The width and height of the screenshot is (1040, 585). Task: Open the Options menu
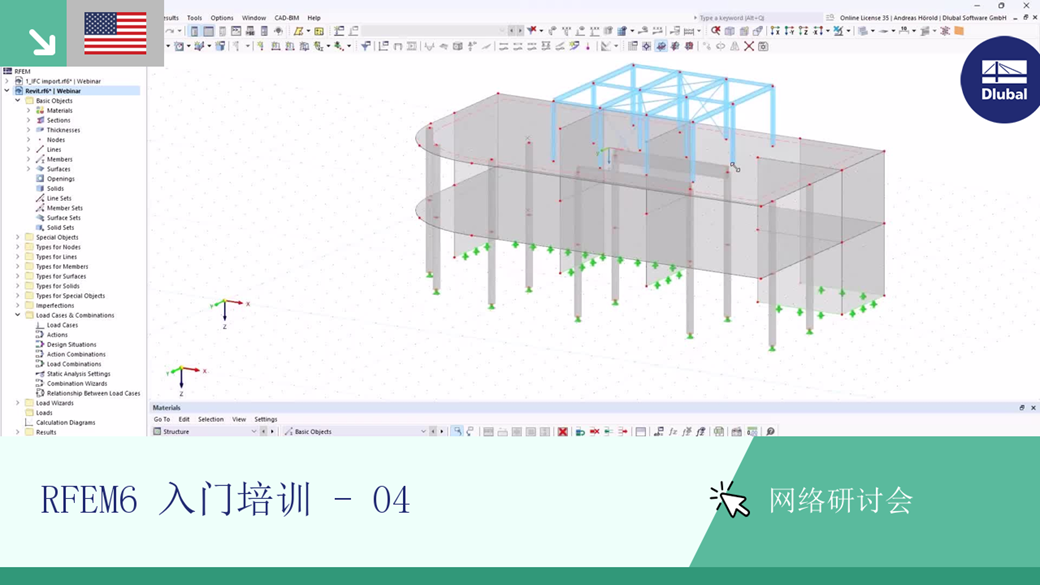coord(222,18)
